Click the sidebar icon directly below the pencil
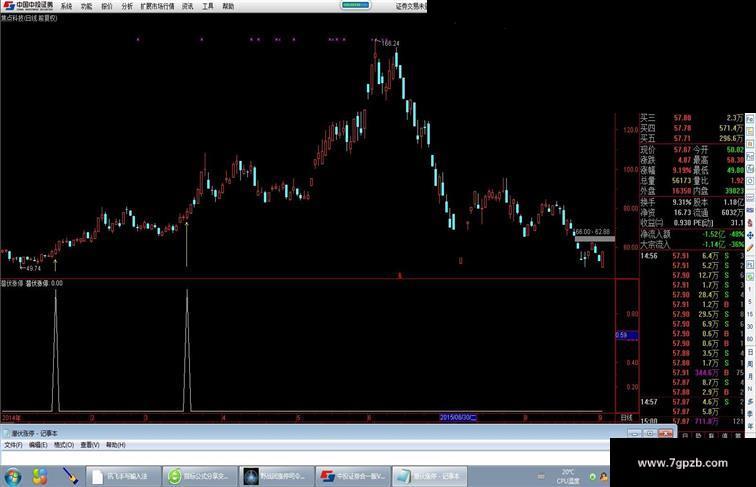756x487 pixels. point(750,264)
